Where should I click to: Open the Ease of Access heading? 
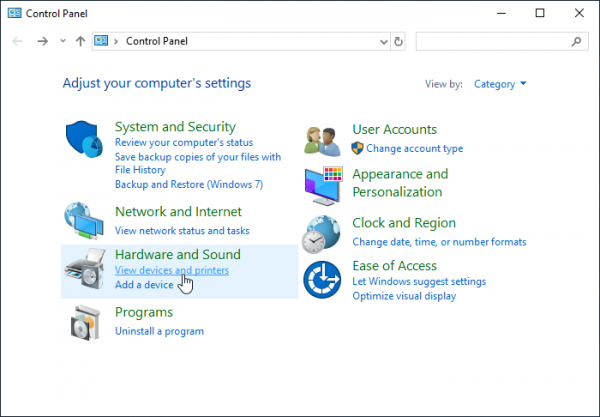(395, 266)
